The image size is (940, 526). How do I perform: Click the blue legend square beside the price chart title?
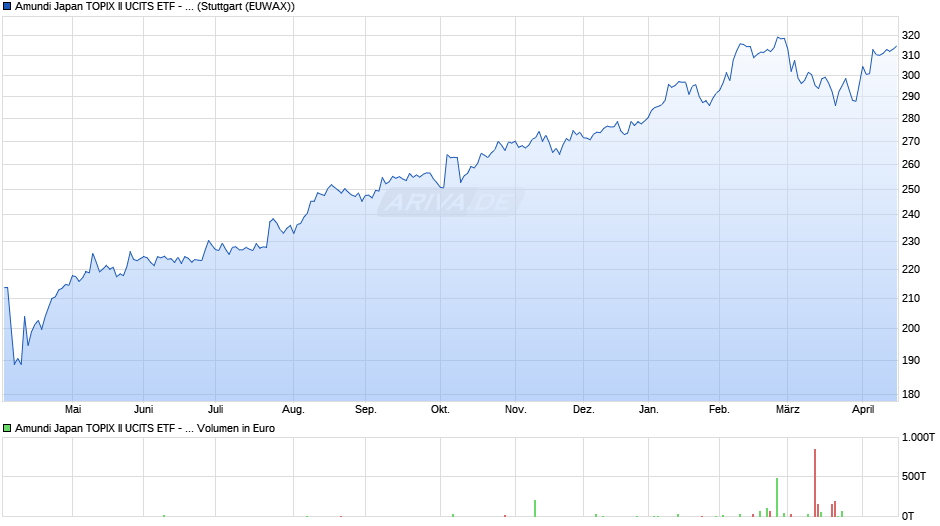point(7,7)
